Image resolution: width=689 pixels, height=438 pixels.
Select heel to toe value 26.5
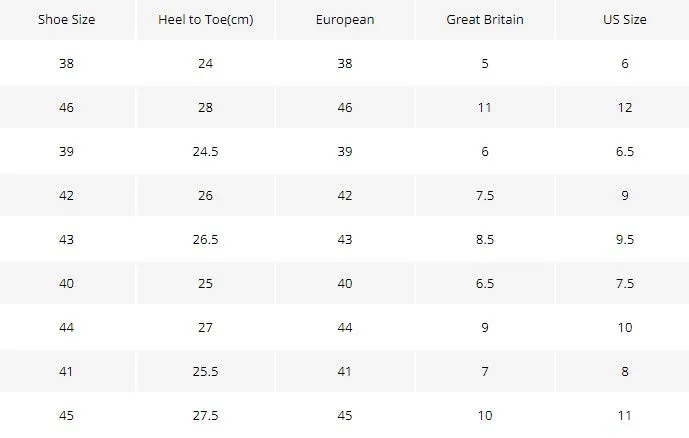pyautogui.click(x=206, y=239)
